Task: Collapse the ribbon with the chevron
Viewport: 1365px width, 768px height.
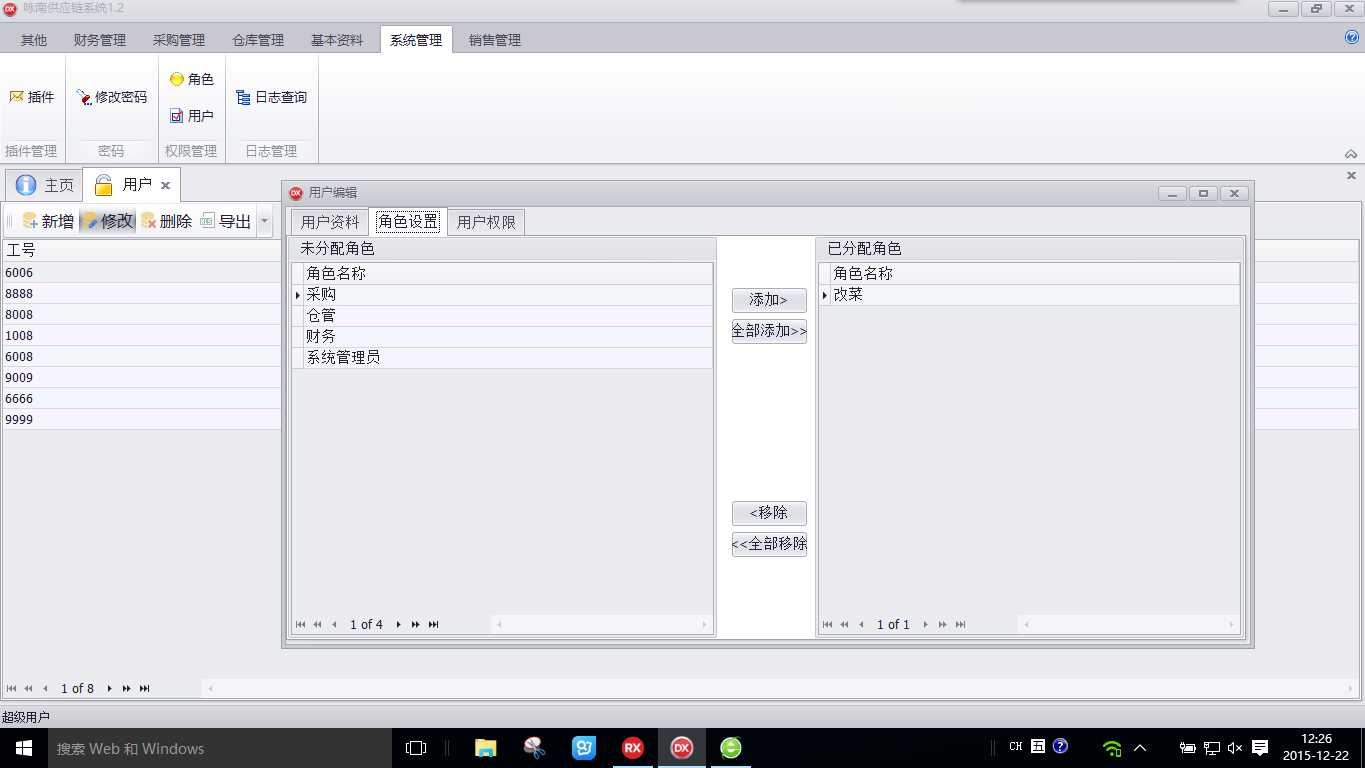Action: [1351, 154]
